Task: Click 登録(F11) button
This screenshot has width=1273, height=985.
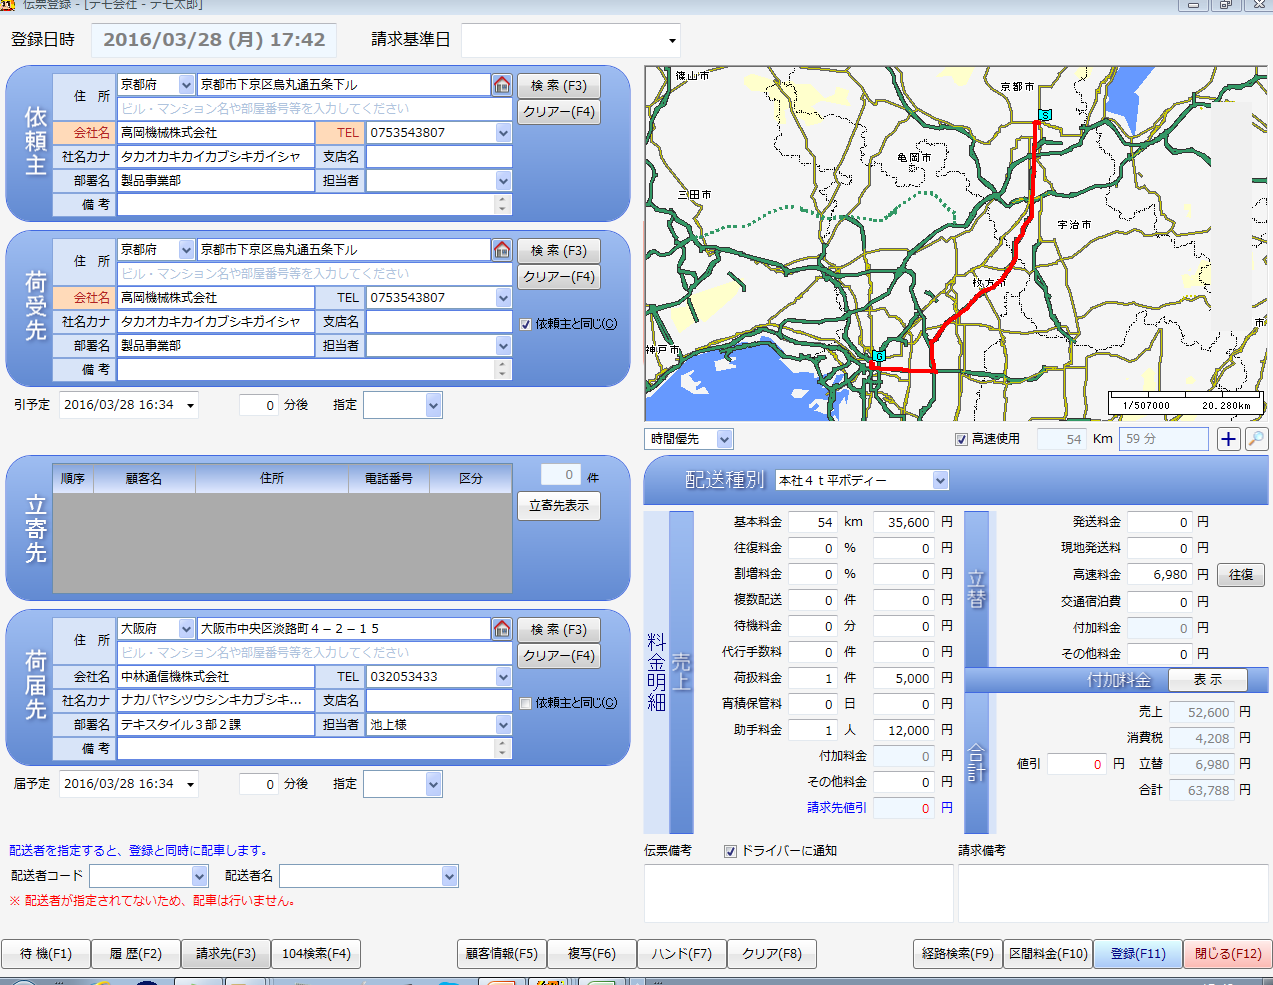Action: point(1138,954)
